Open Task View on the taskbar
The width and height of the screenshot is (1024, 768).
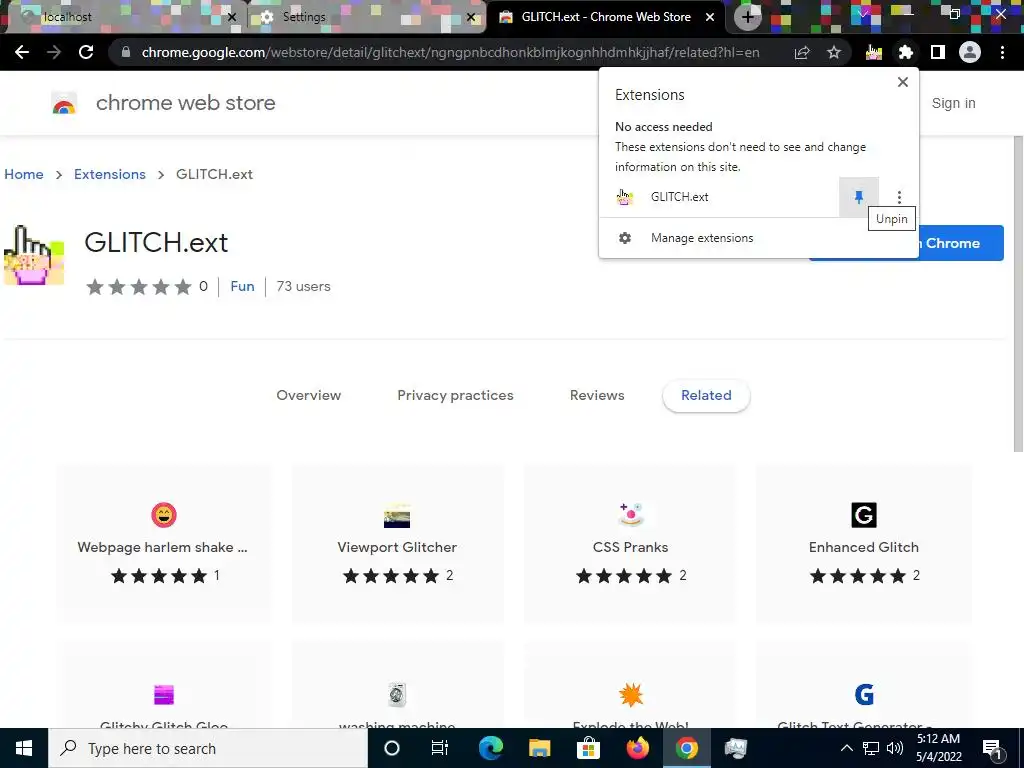coord(440,748)
